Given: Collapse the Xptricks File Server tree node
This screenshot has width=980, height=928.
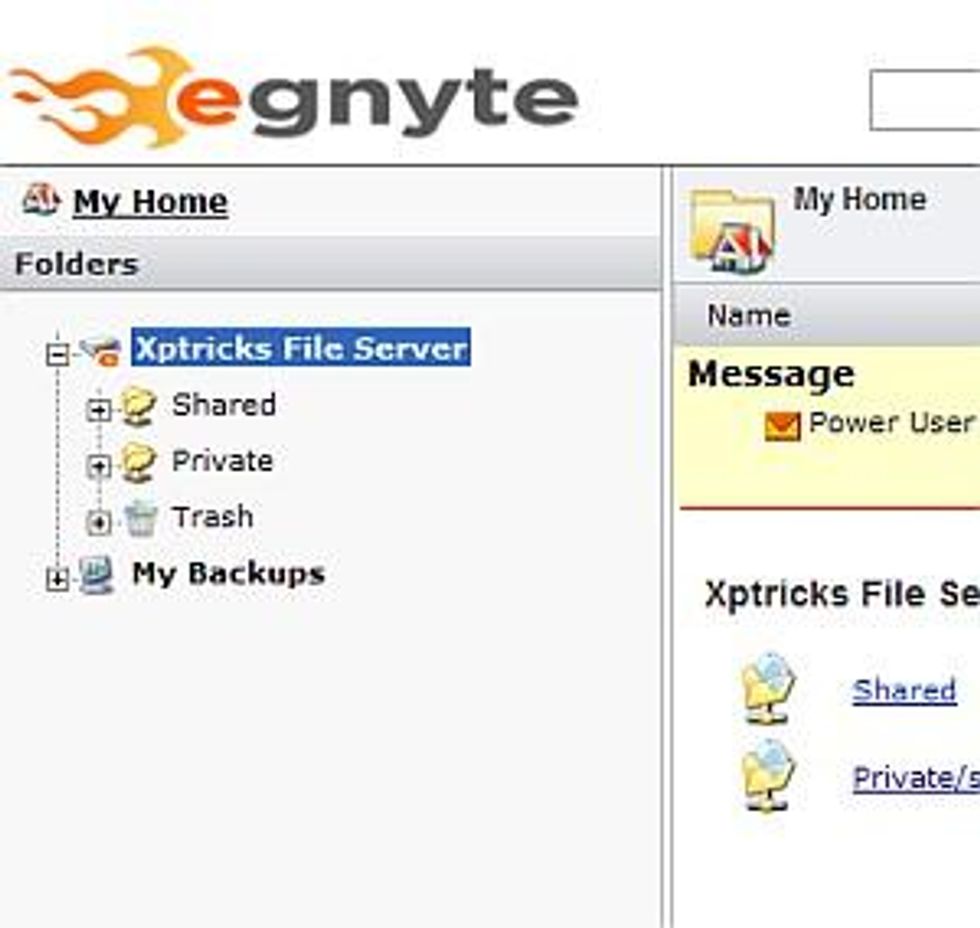Looking at the screenshot, I should click(57, 353).
